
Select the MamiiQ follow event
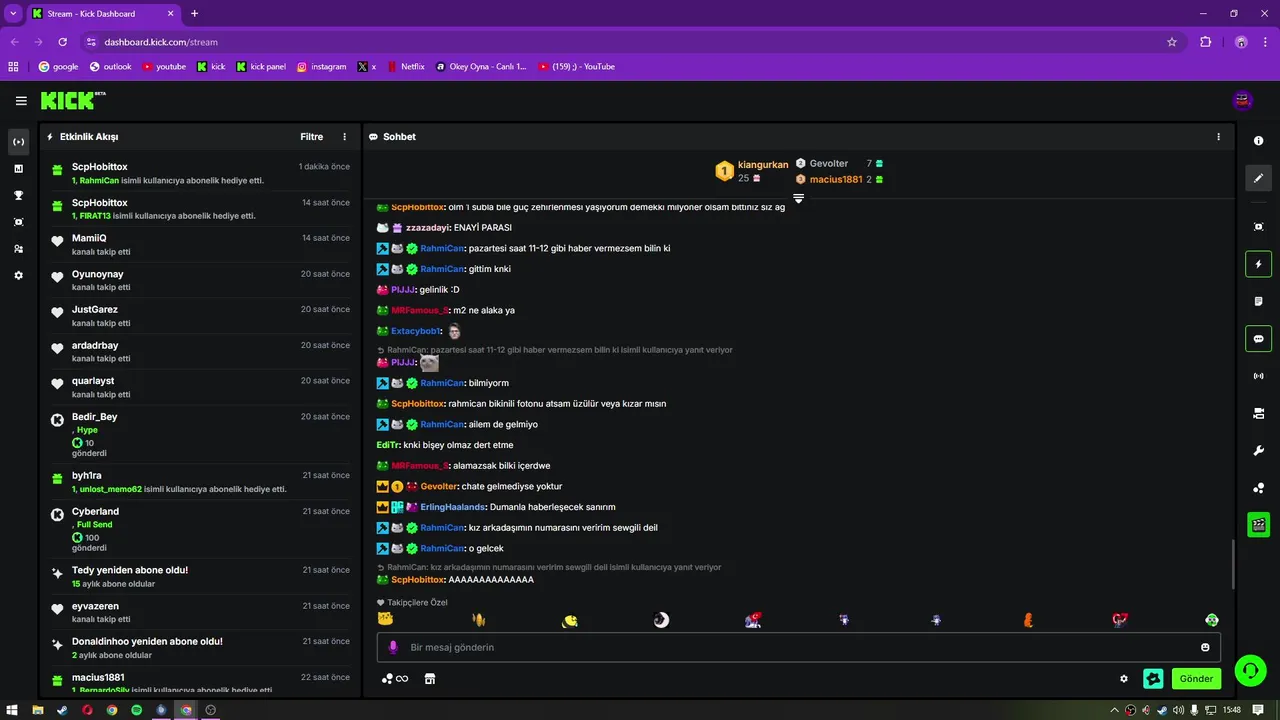coord(200,245)
